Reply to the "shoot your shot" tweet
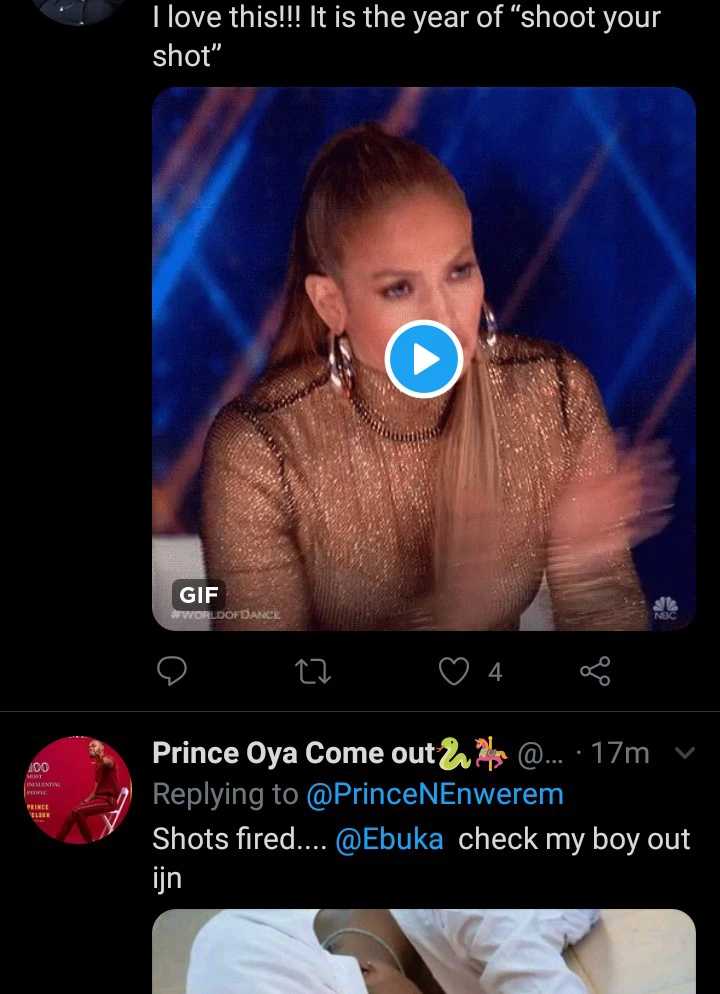Viewport: 720px width, 994px height. click(172, 672)
